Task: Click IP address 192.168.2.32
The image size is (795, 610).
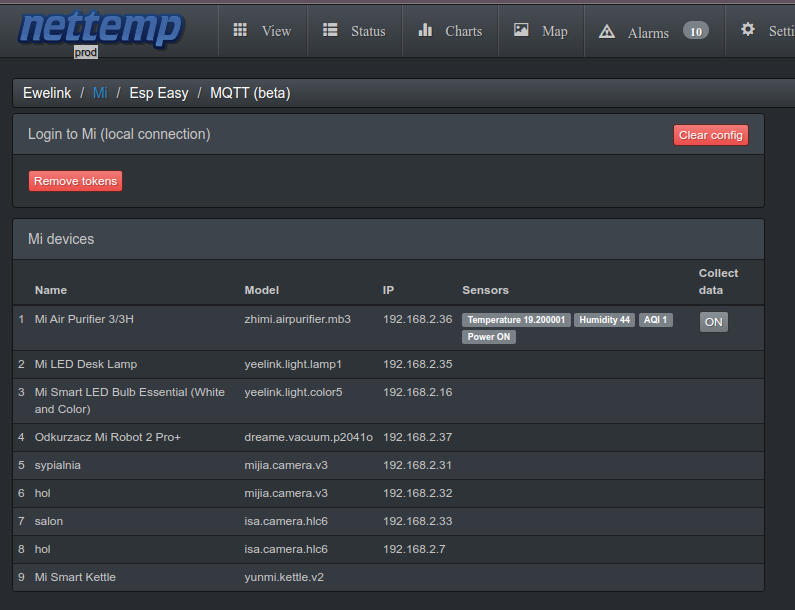Action: pos(417,493)
